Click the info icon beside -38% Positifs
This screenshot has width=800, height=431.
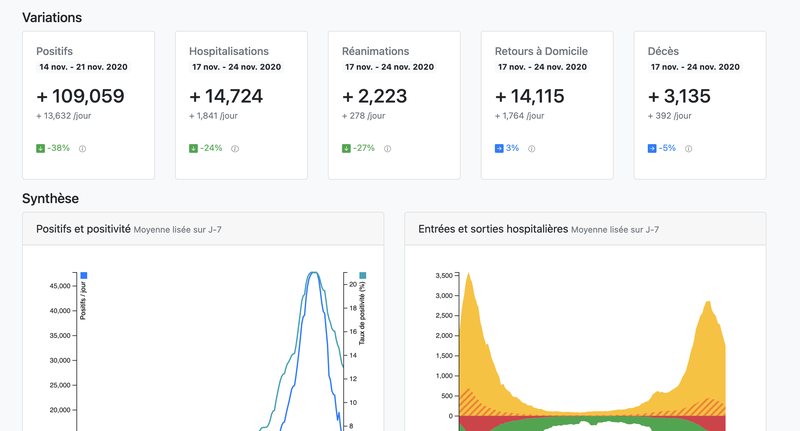click(x=82, y=149)
